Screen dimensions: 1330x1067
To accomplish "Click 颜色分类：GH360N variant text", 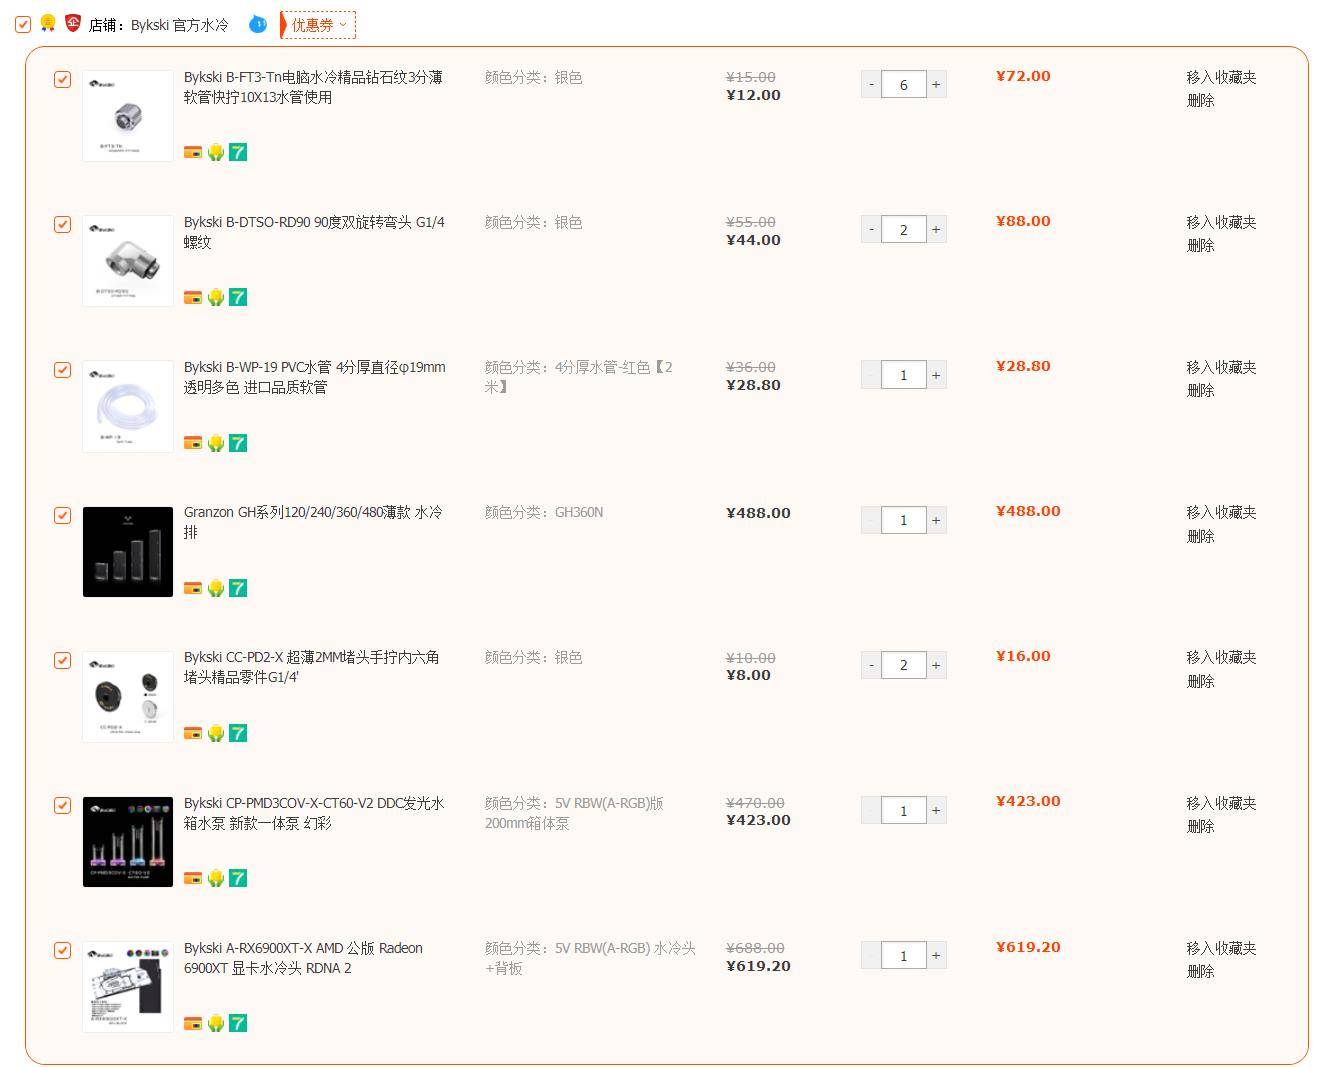I will (544, 512).
